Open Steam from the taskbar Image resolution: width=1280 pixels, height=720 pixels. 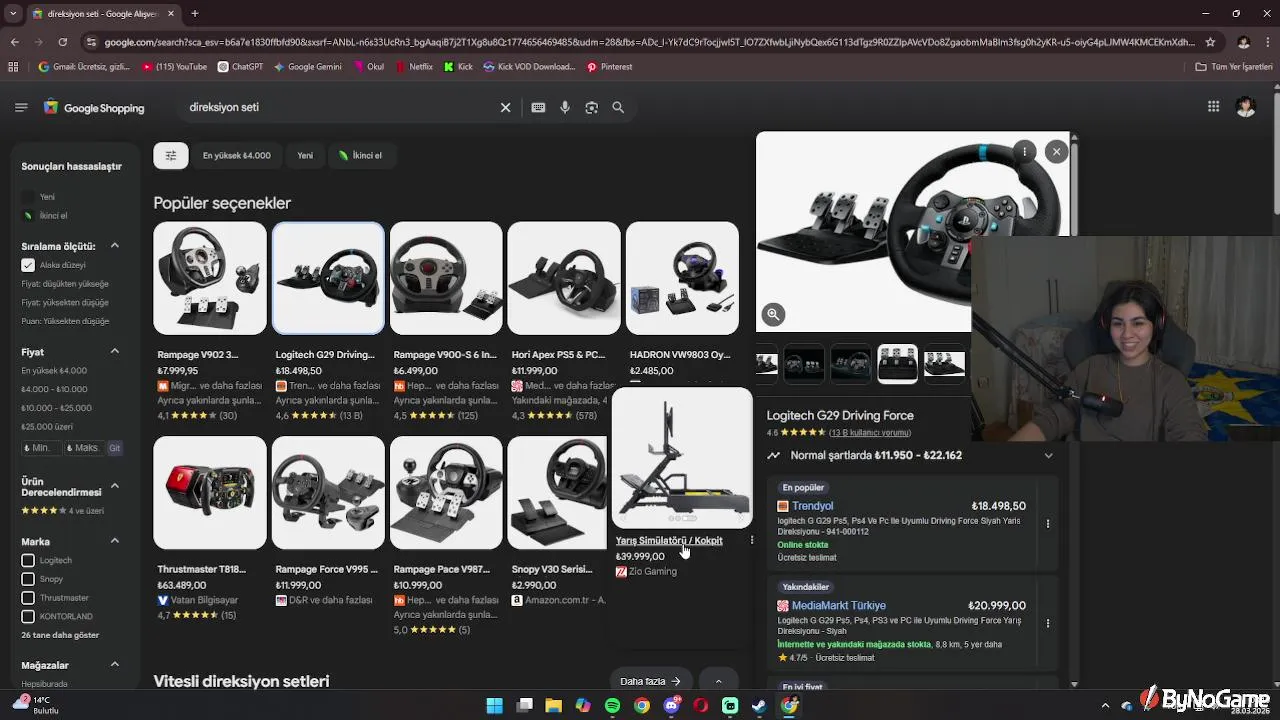click(760, 706)
